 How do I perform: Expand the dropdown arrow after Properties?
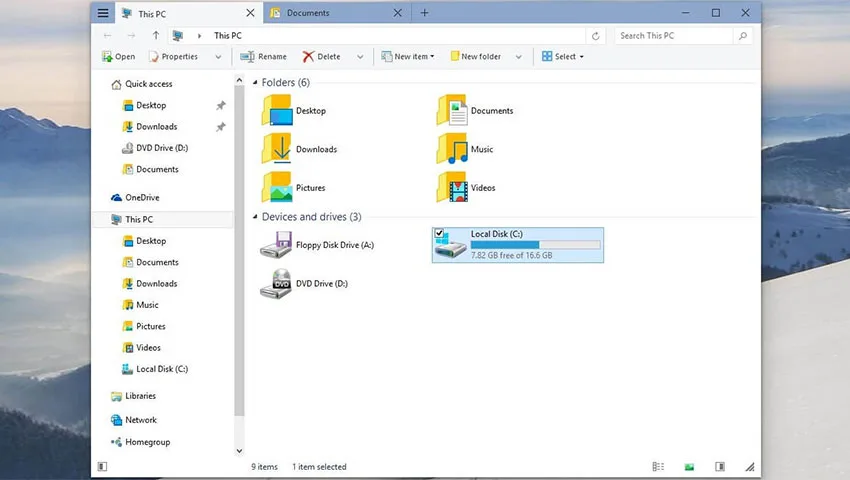click(x=218, y=57)
